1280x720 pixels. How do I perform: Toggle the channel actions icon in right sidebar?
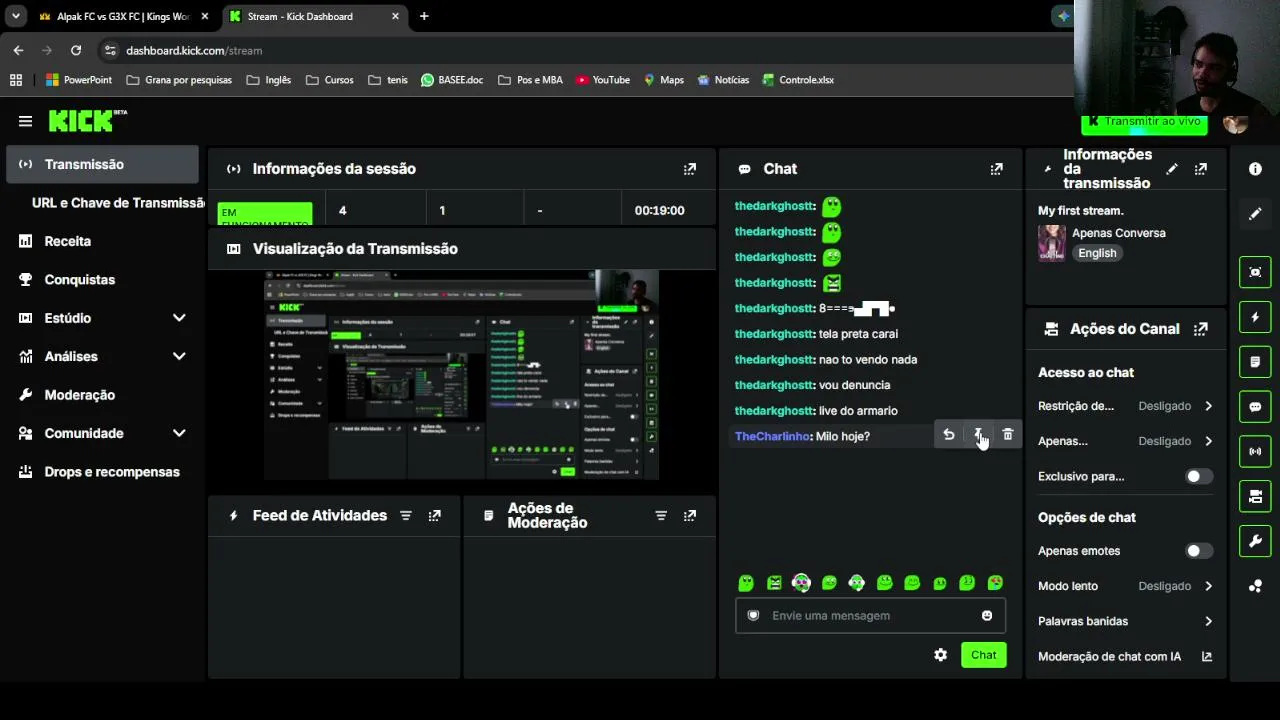(1255, 496)
